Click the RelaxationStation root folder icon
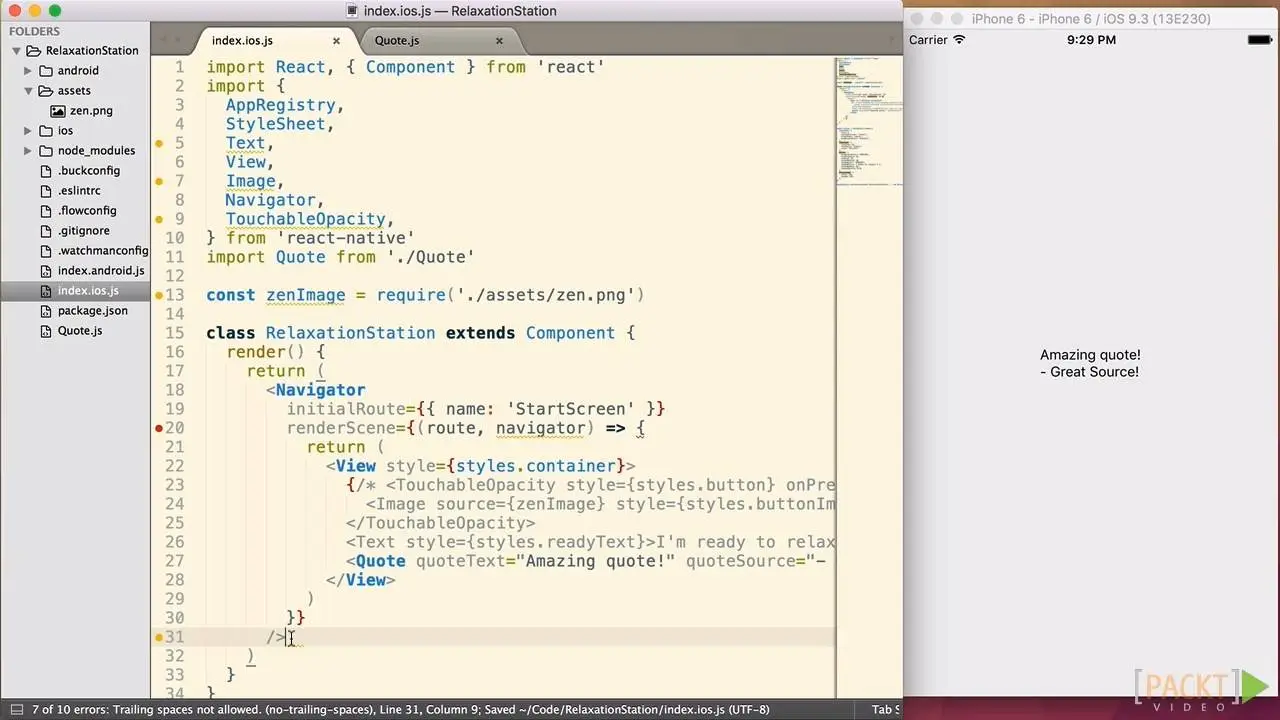Image resolution: width=1280 pixels, height=720 pixels. tap(34, 51)
